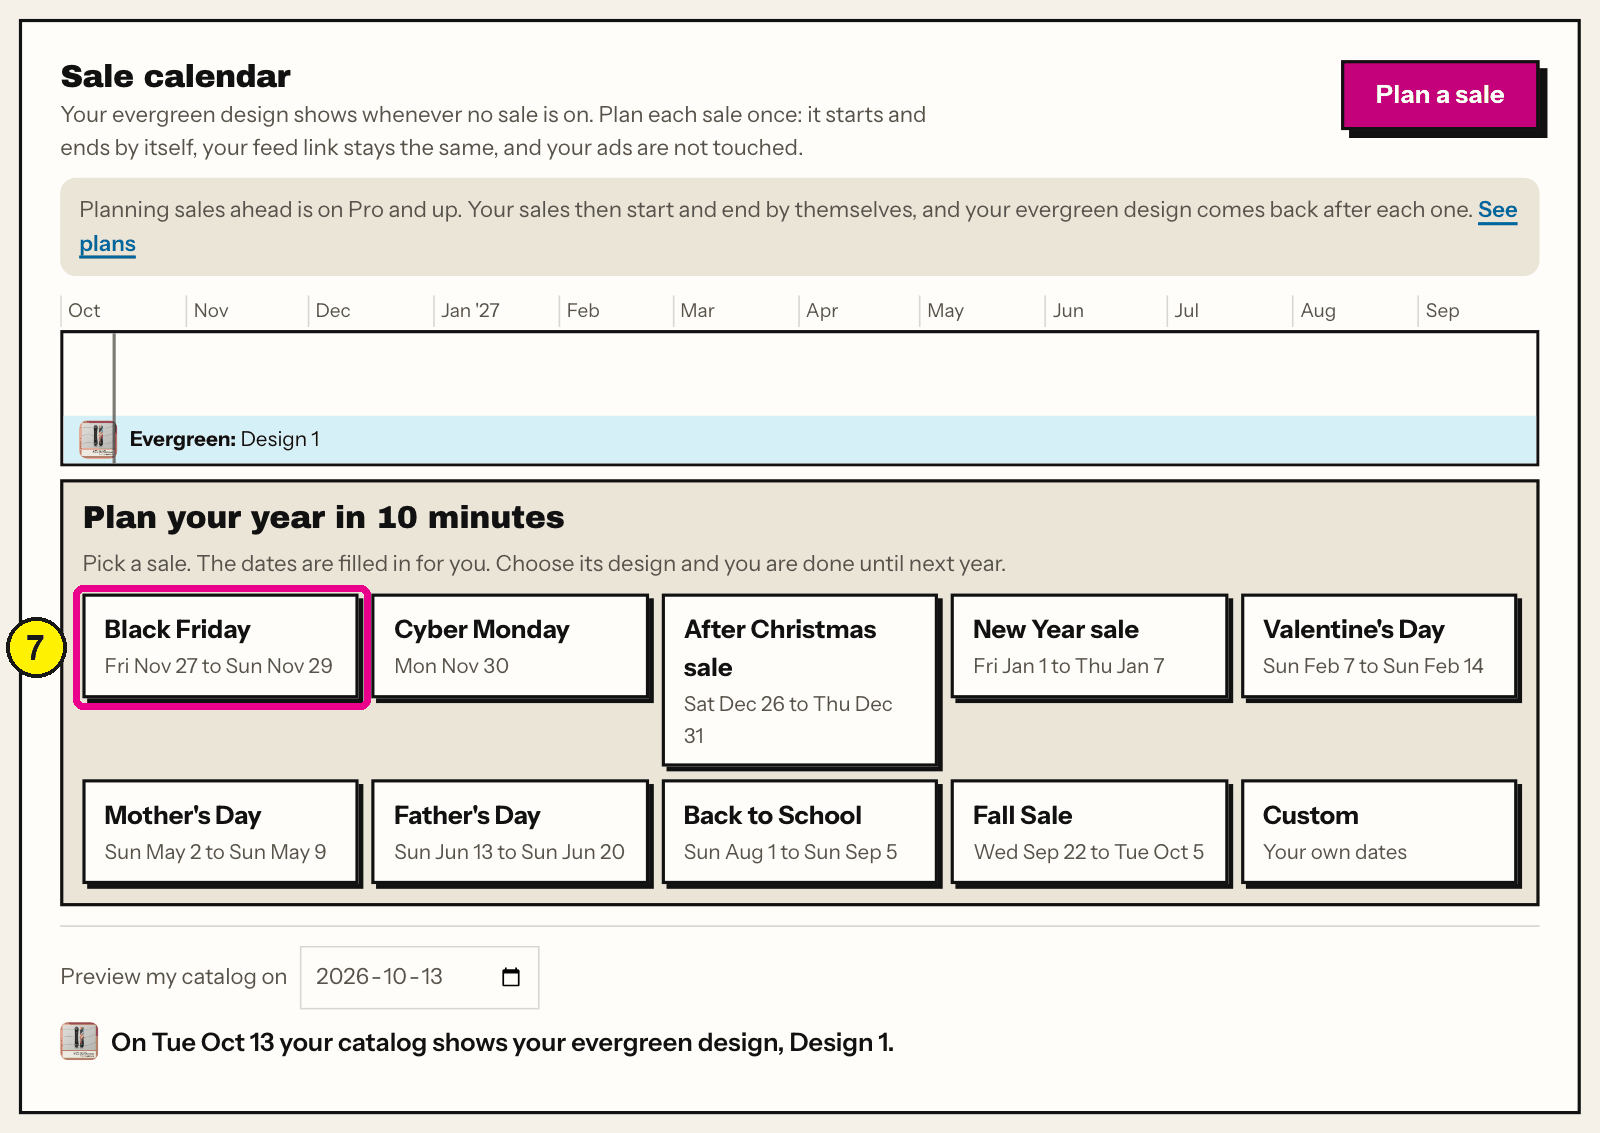
Task: Select the After Christmas sale card
Action: (799, 681)
